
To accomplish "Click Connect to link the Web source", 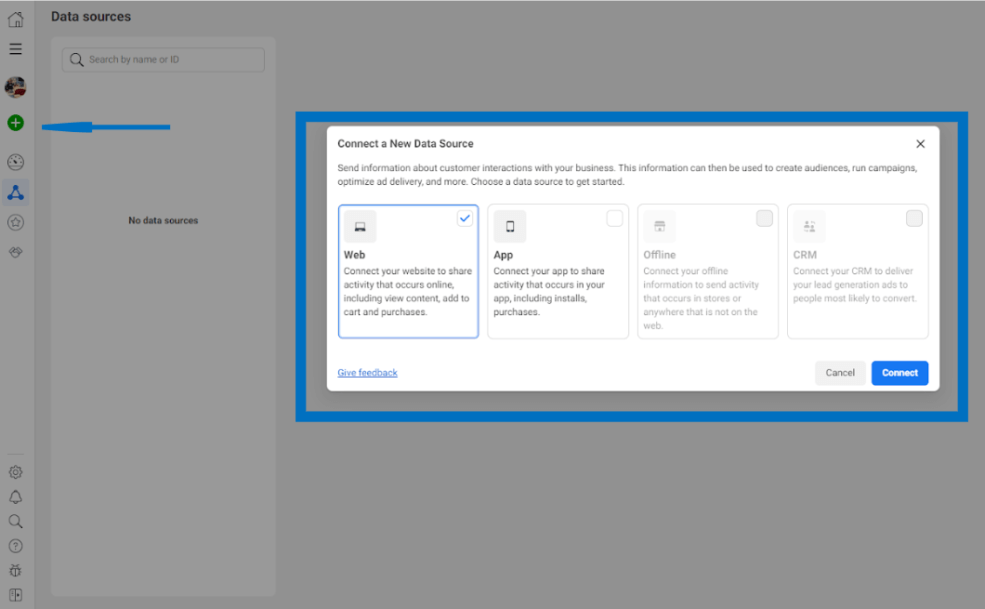I will point(899,372).
